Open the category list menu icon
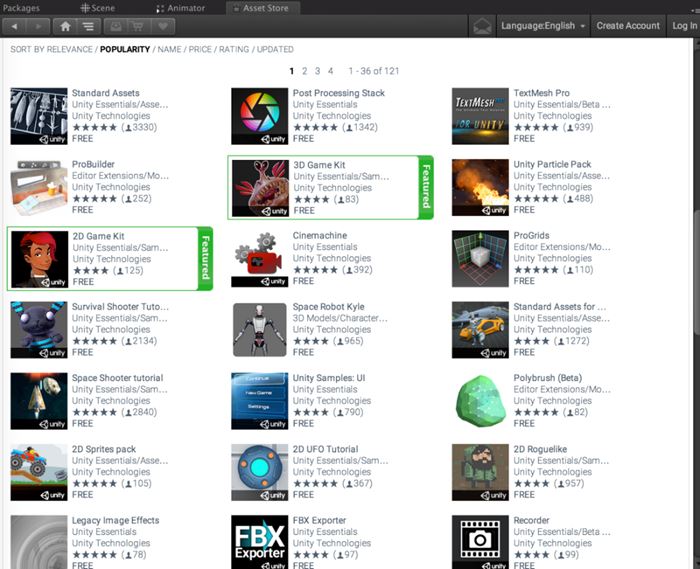700x569 pixels. click(88, 26)
